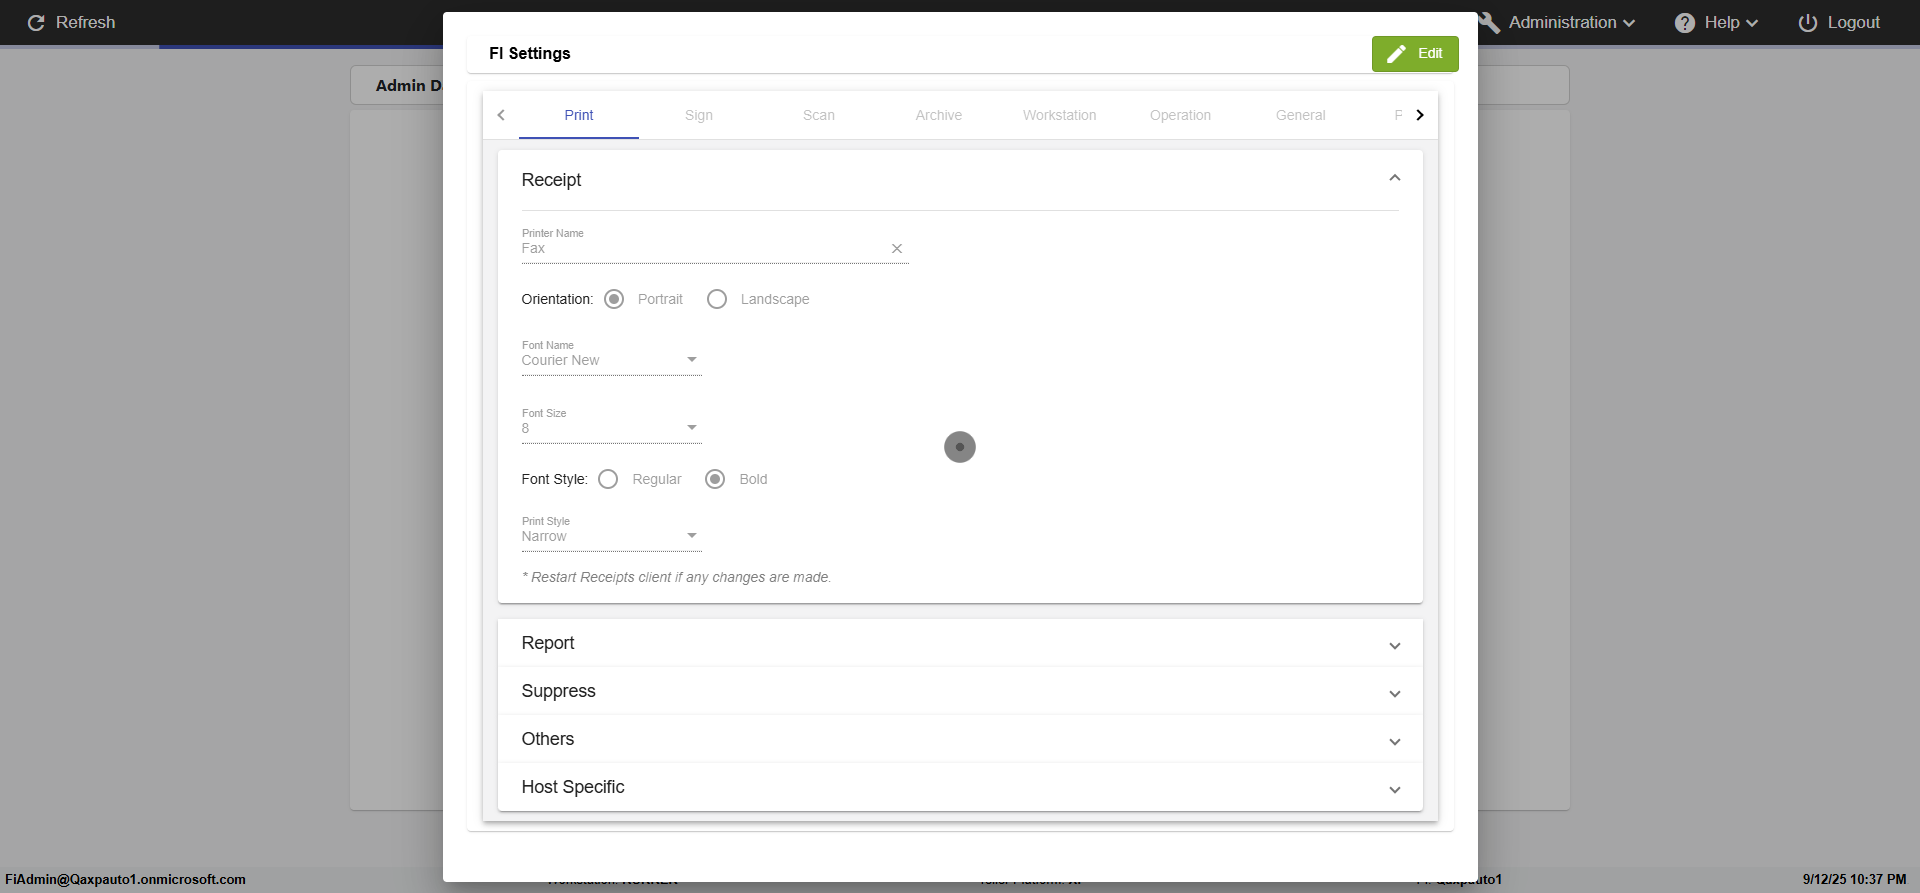Viewport: 1920px width, 893px height.
Task: Open the Print Style dropdown
Action: click(611, 536)
